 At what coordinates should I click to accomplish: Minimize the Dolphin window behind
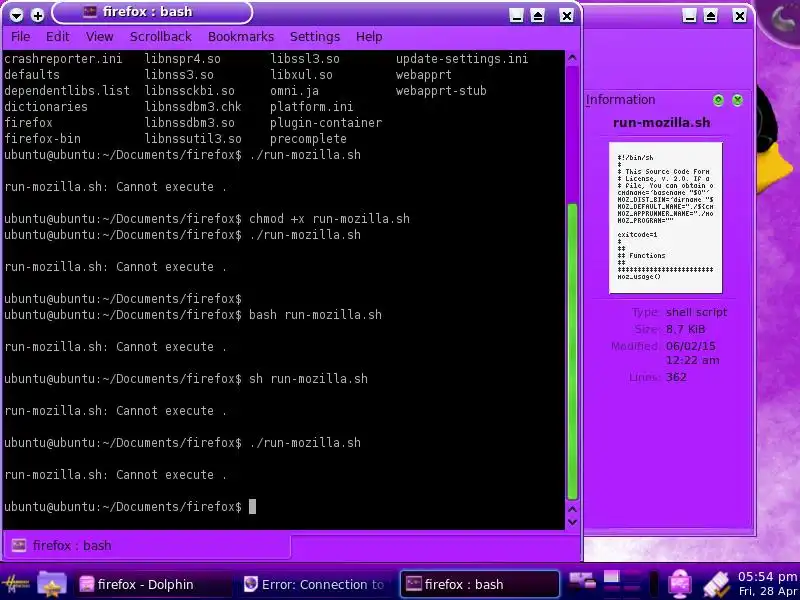click(689, 15)
